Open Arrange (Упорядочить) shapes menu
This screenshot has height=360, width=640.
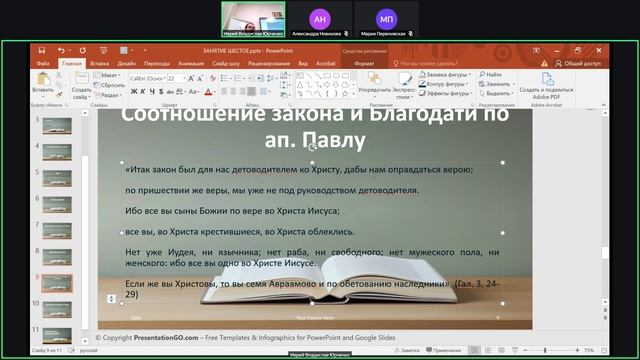374,85
